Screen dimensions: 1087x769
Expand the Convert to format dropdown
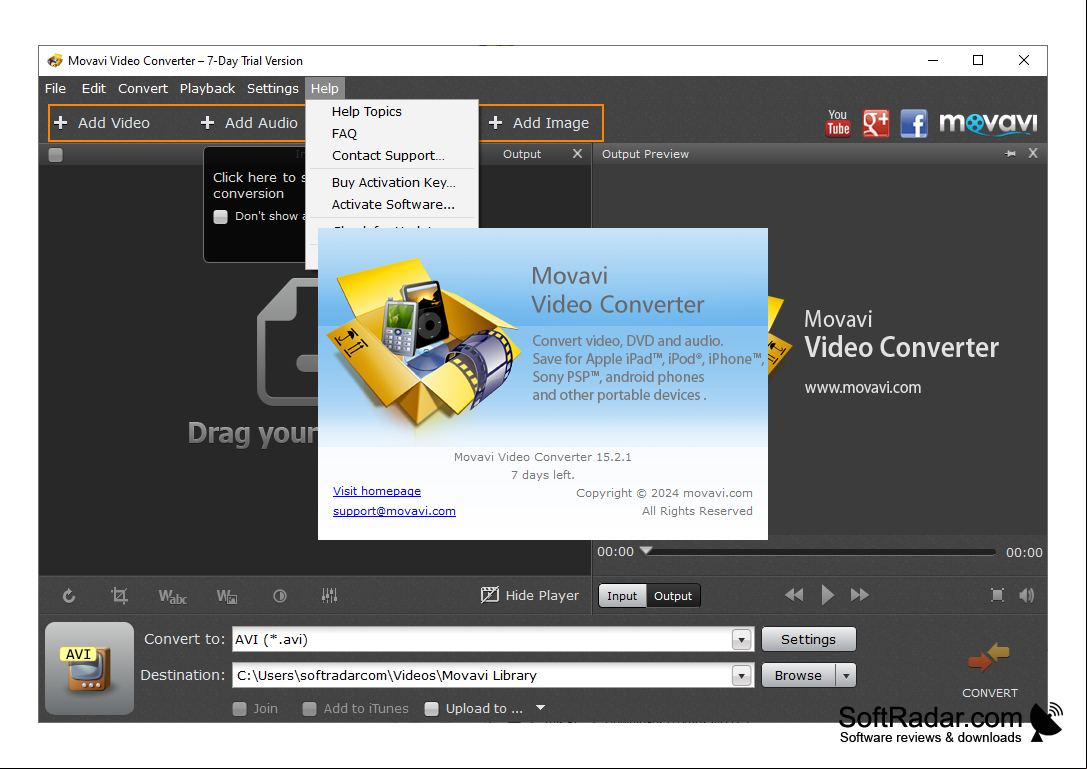[x=742, y=639]
